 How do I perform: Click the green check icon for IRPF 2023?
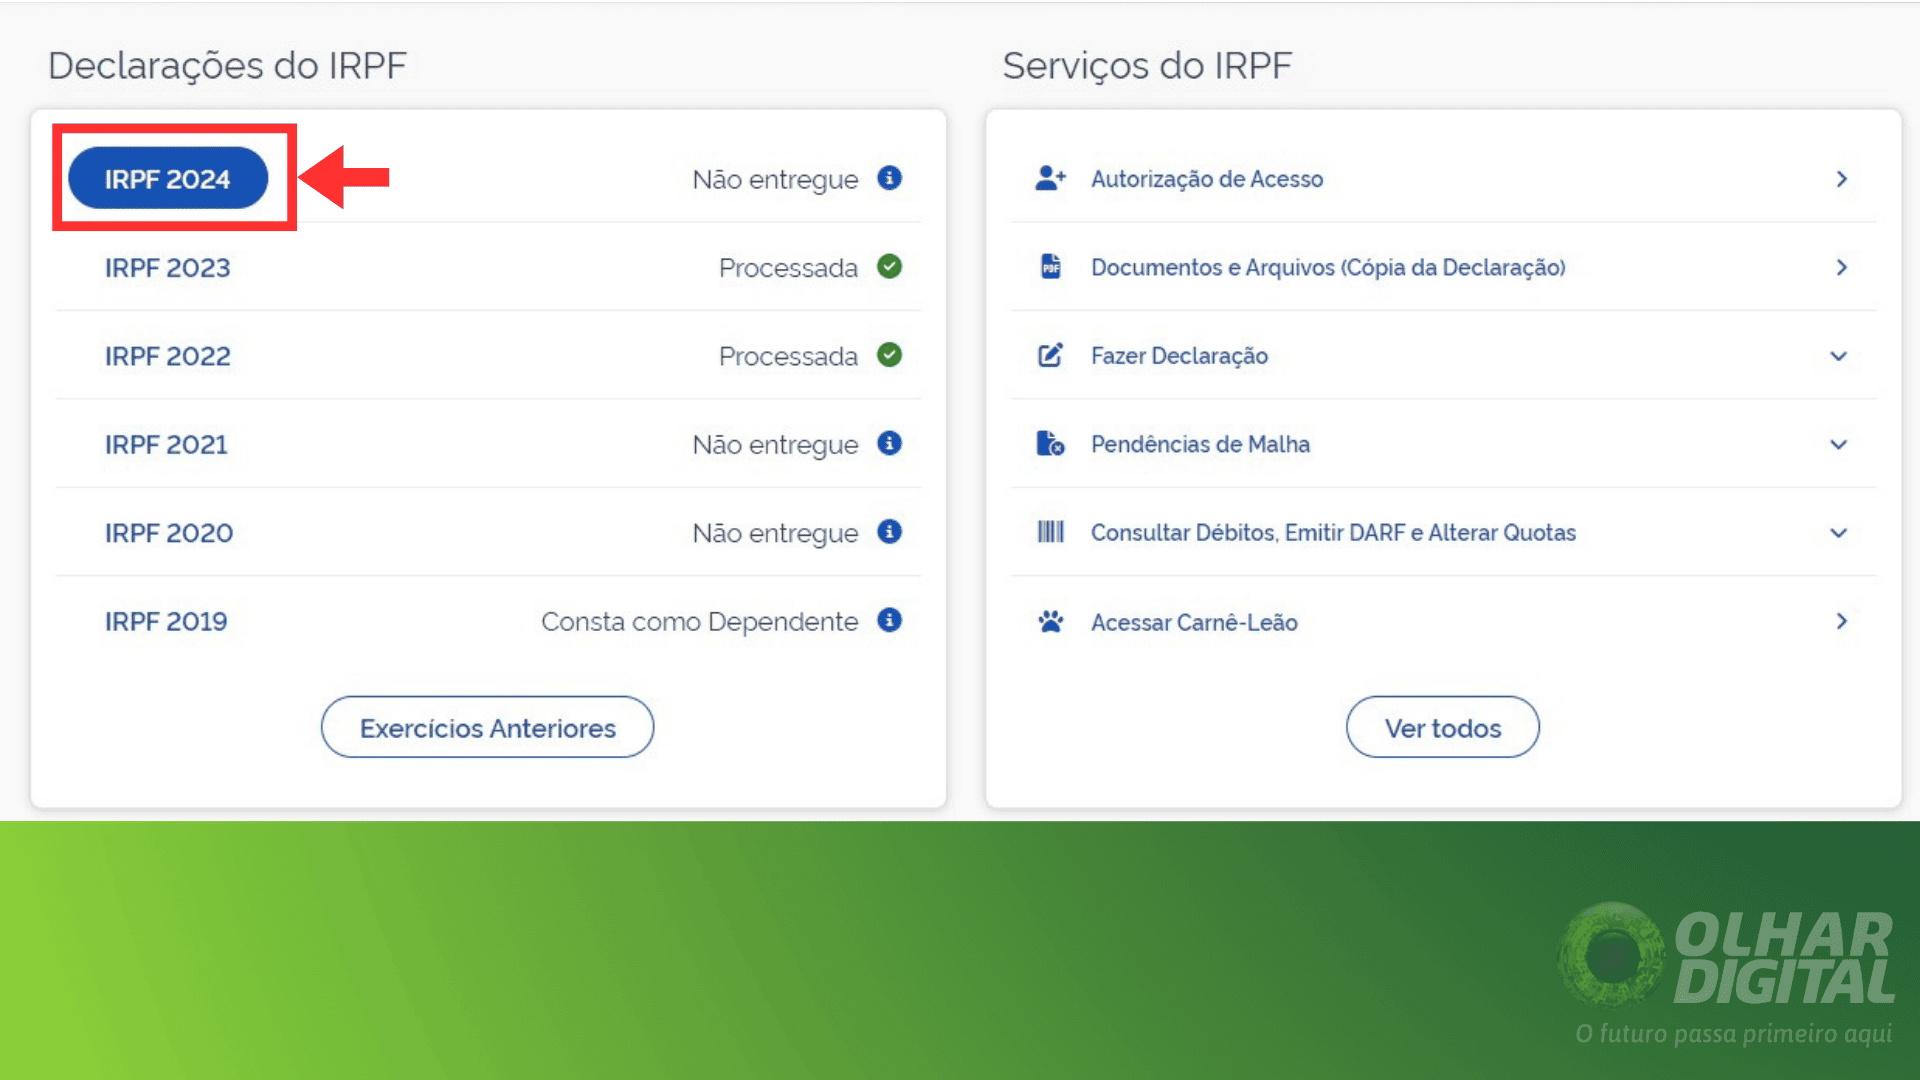pyautogui.click(x=889, y=266)
